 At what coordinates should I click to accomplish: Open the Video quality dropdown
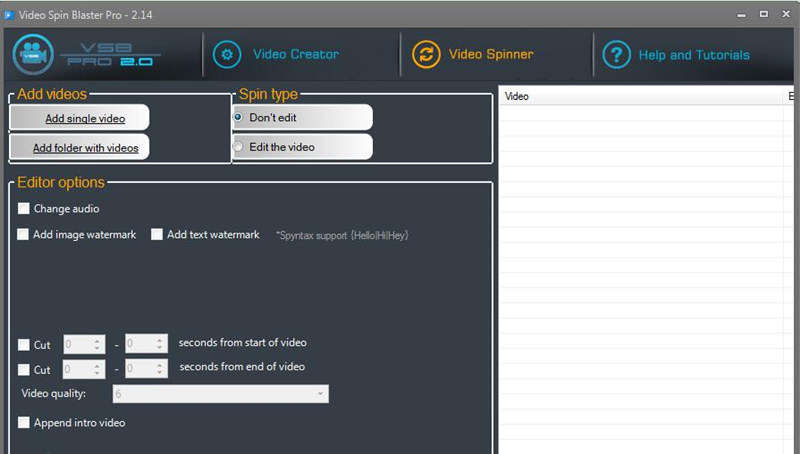220,394
